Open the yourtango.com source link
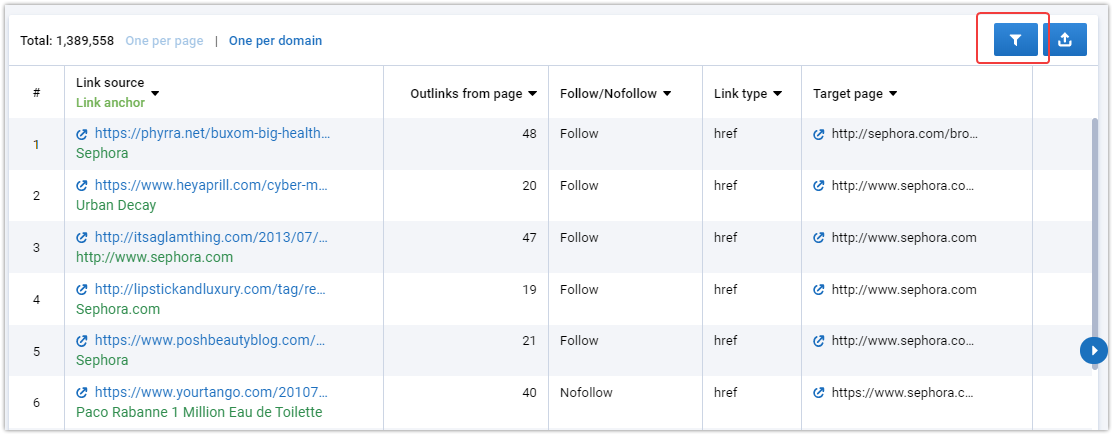This screenshot has width=1113, height=435. point(212,392)
